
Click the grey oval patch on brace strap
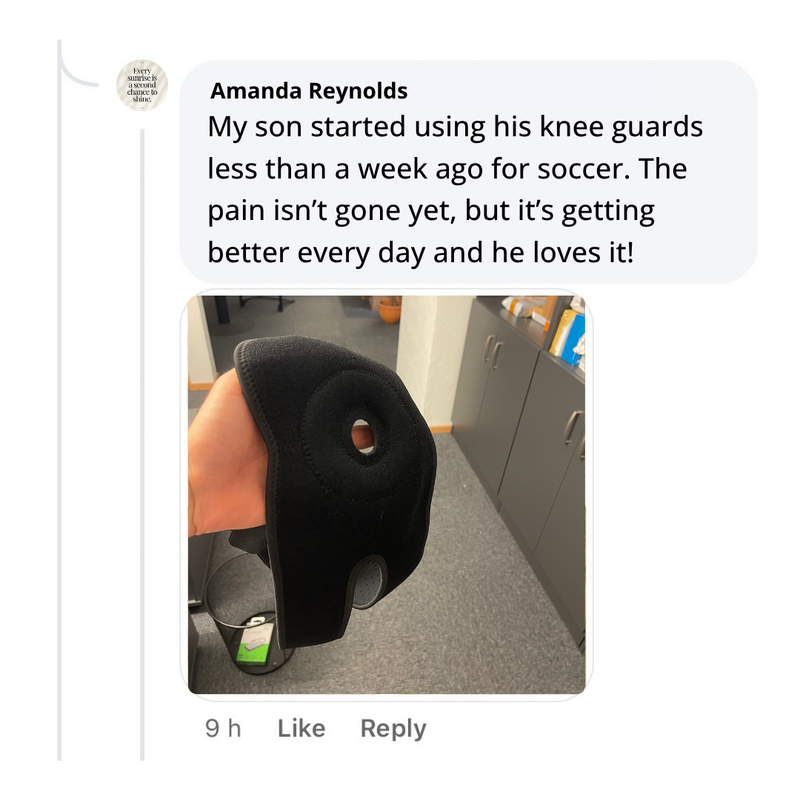(368, 584)
